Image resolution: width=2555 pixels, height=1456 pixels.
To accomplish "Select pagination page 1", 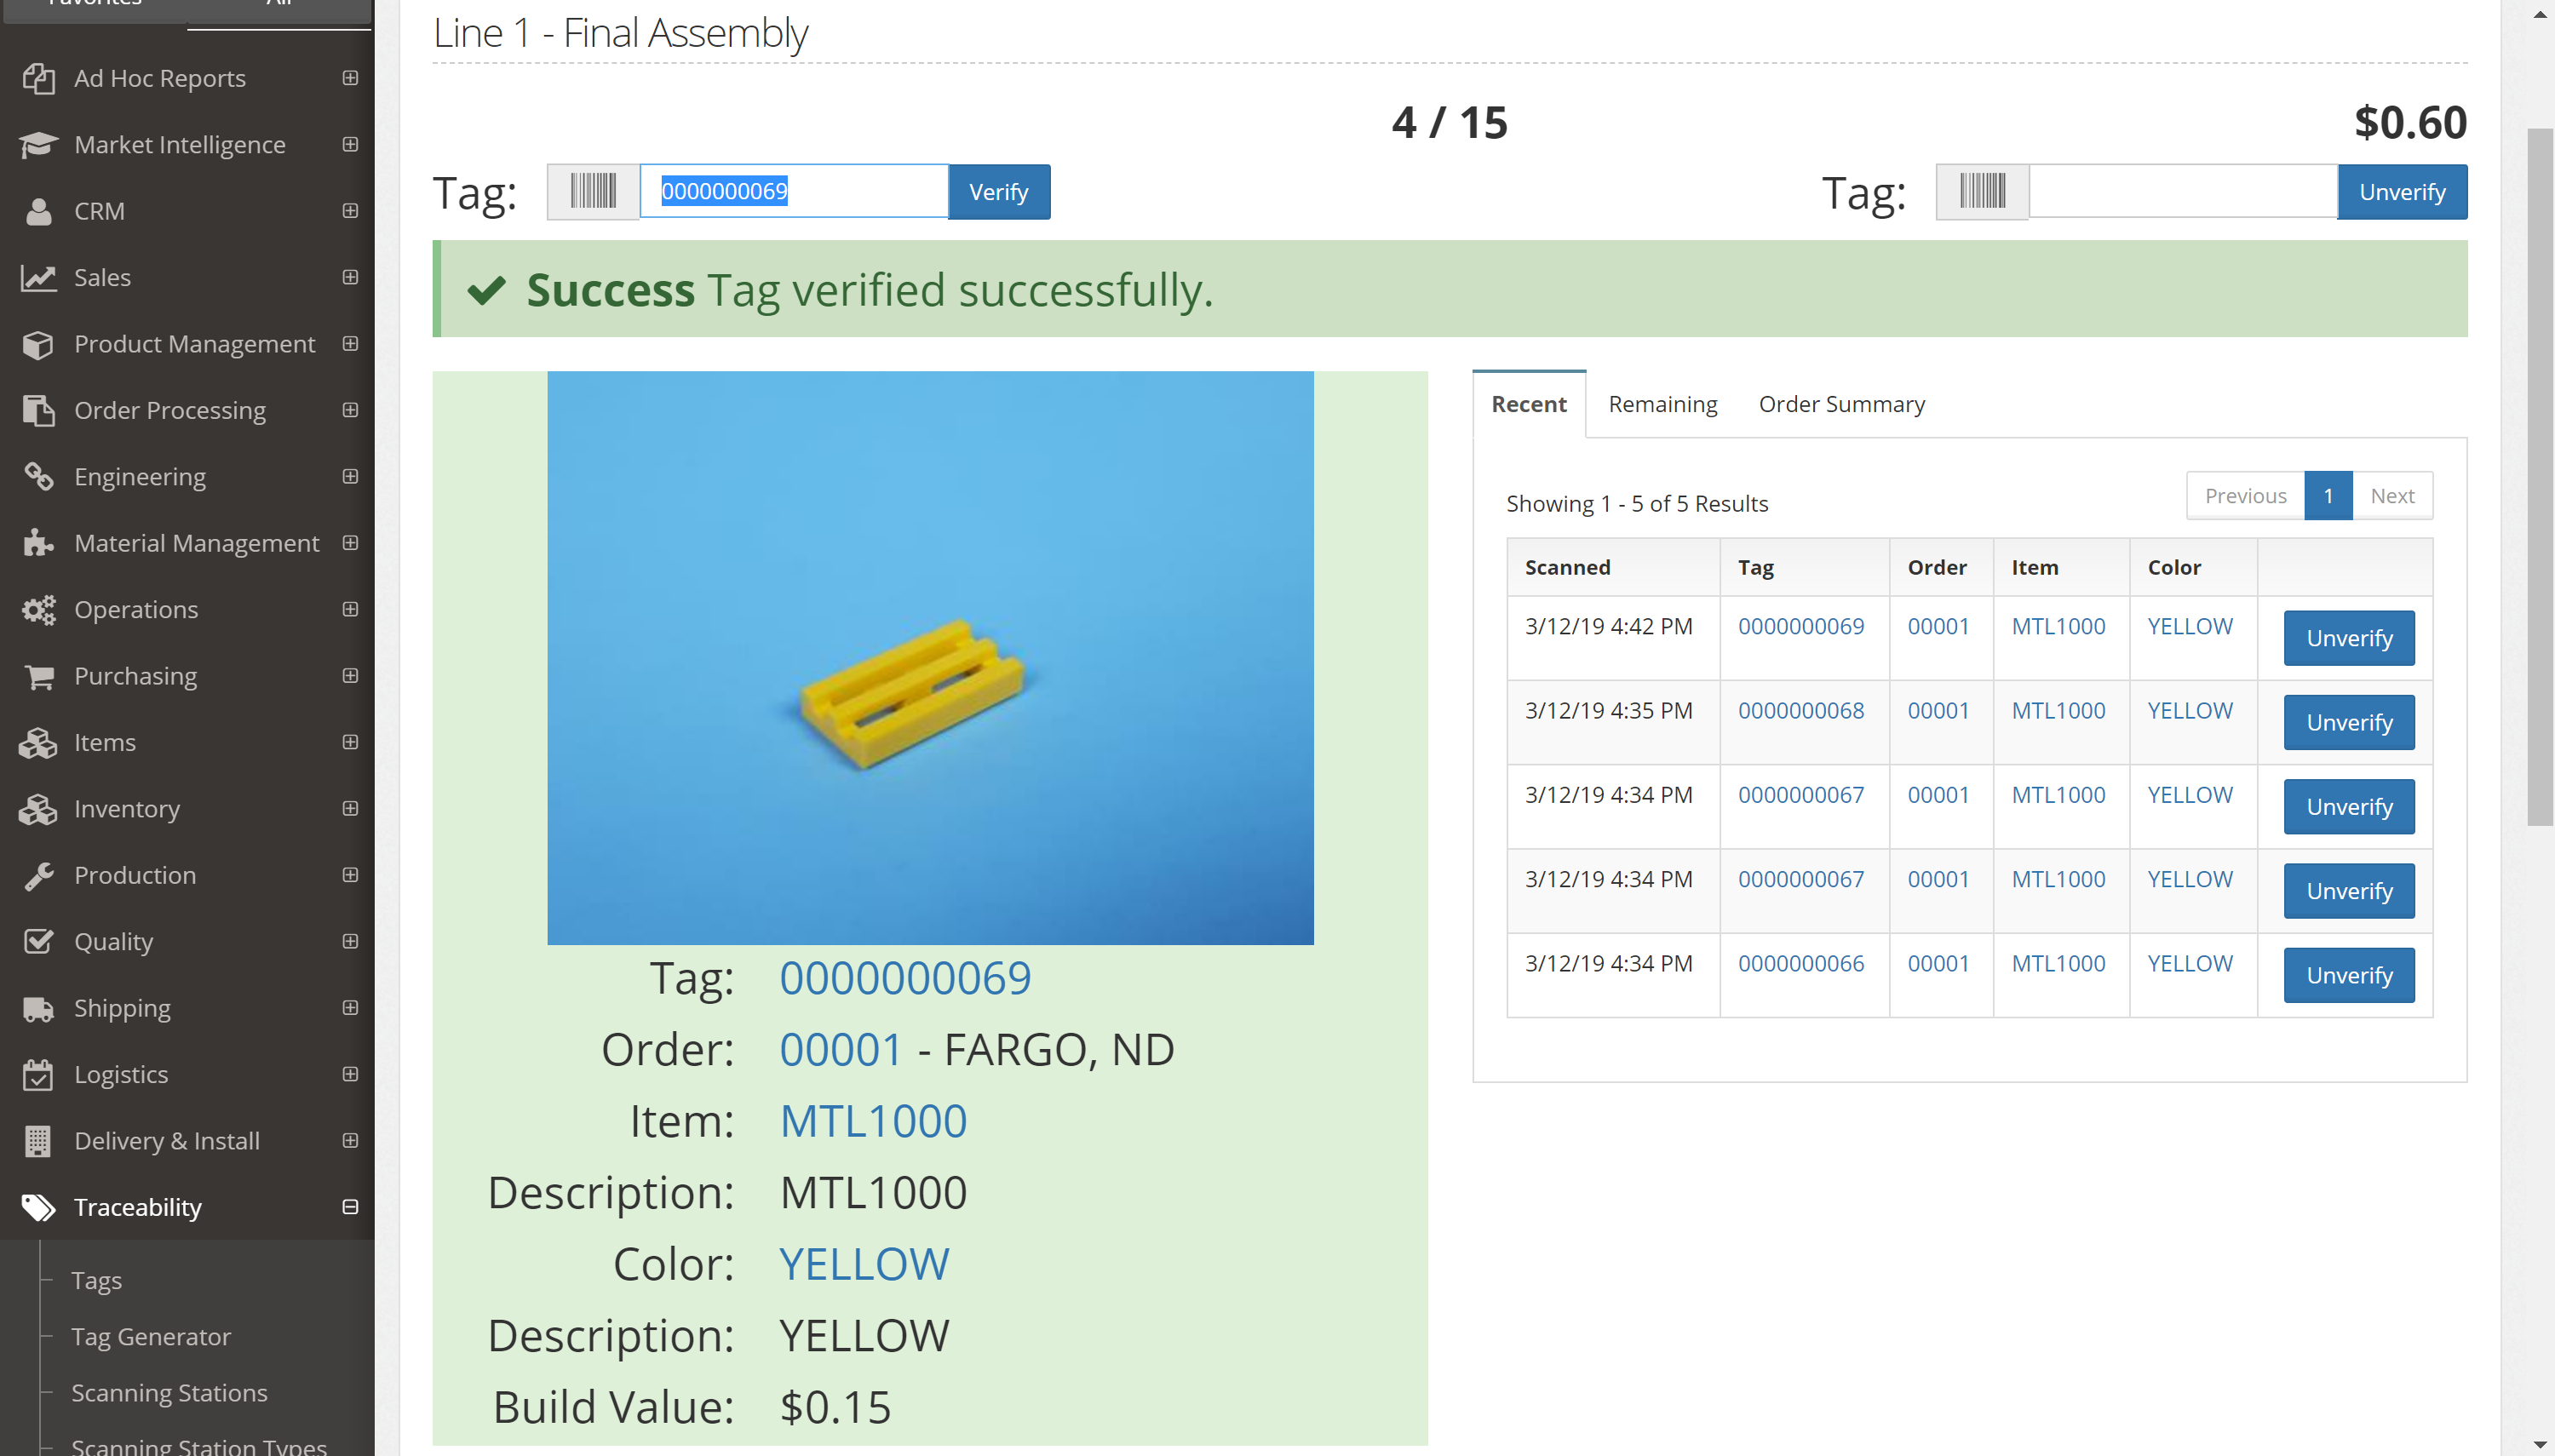I will pyautogui.click(x=2328, y=496).
